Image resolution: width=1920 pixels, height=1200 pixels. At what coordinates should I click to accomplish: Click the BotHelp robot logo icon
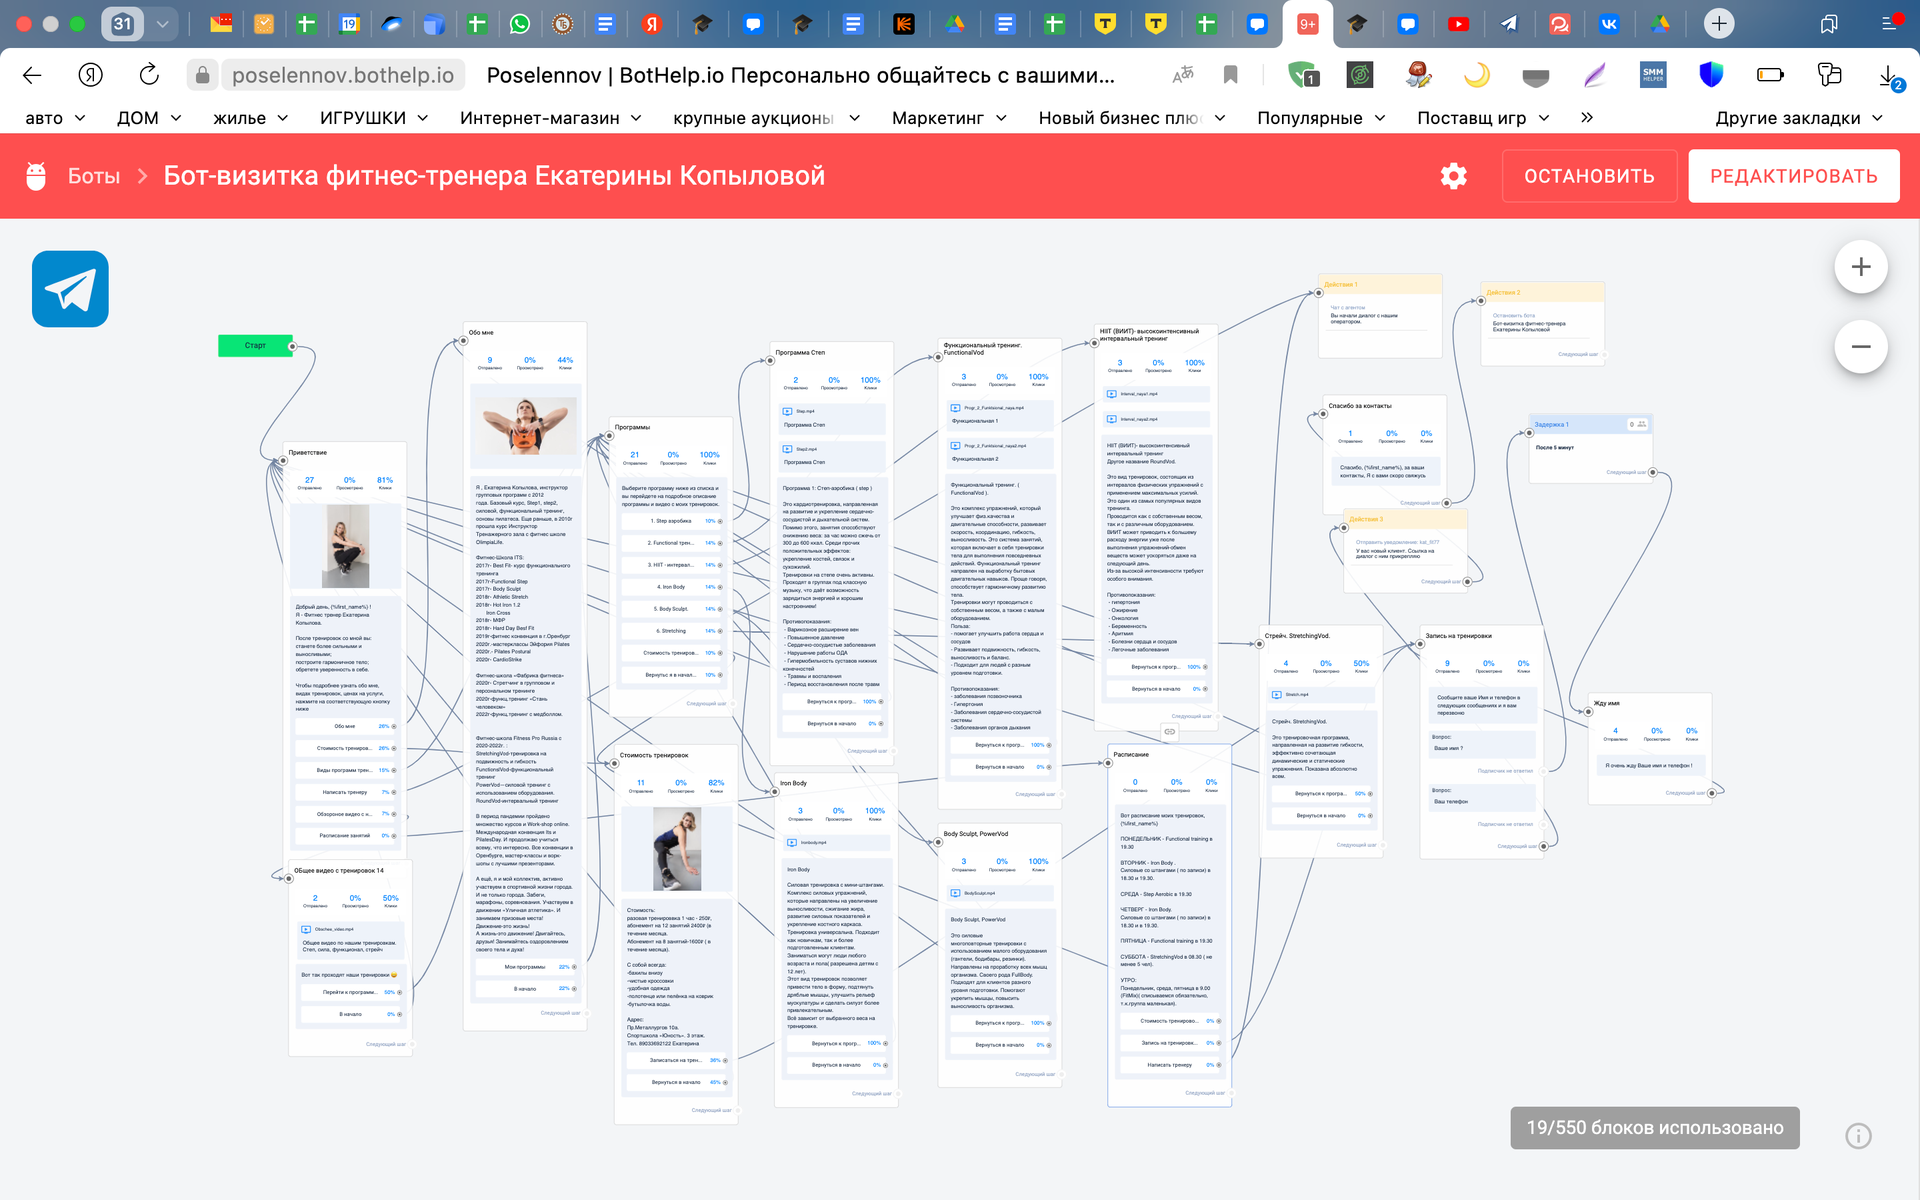pos(37,176)
